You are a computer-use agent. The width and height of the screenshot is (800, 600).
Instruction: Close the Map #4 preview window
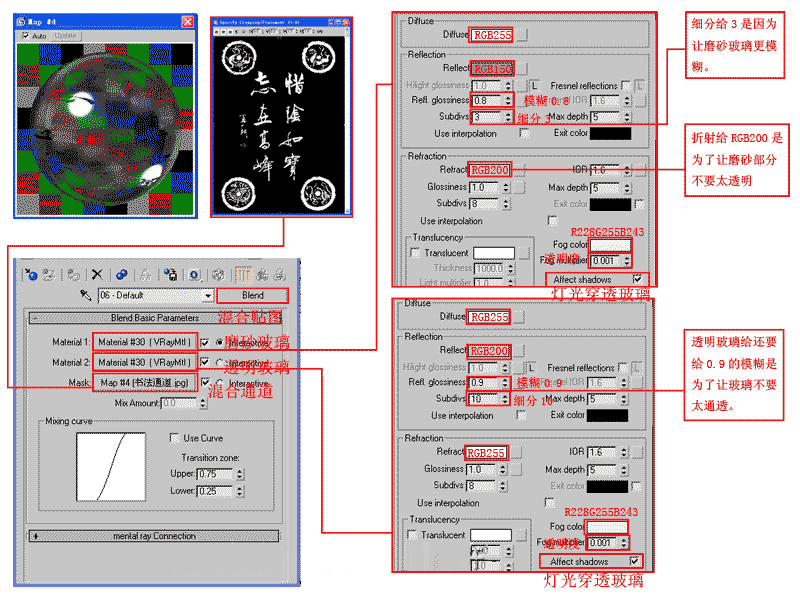pos(188,21)
